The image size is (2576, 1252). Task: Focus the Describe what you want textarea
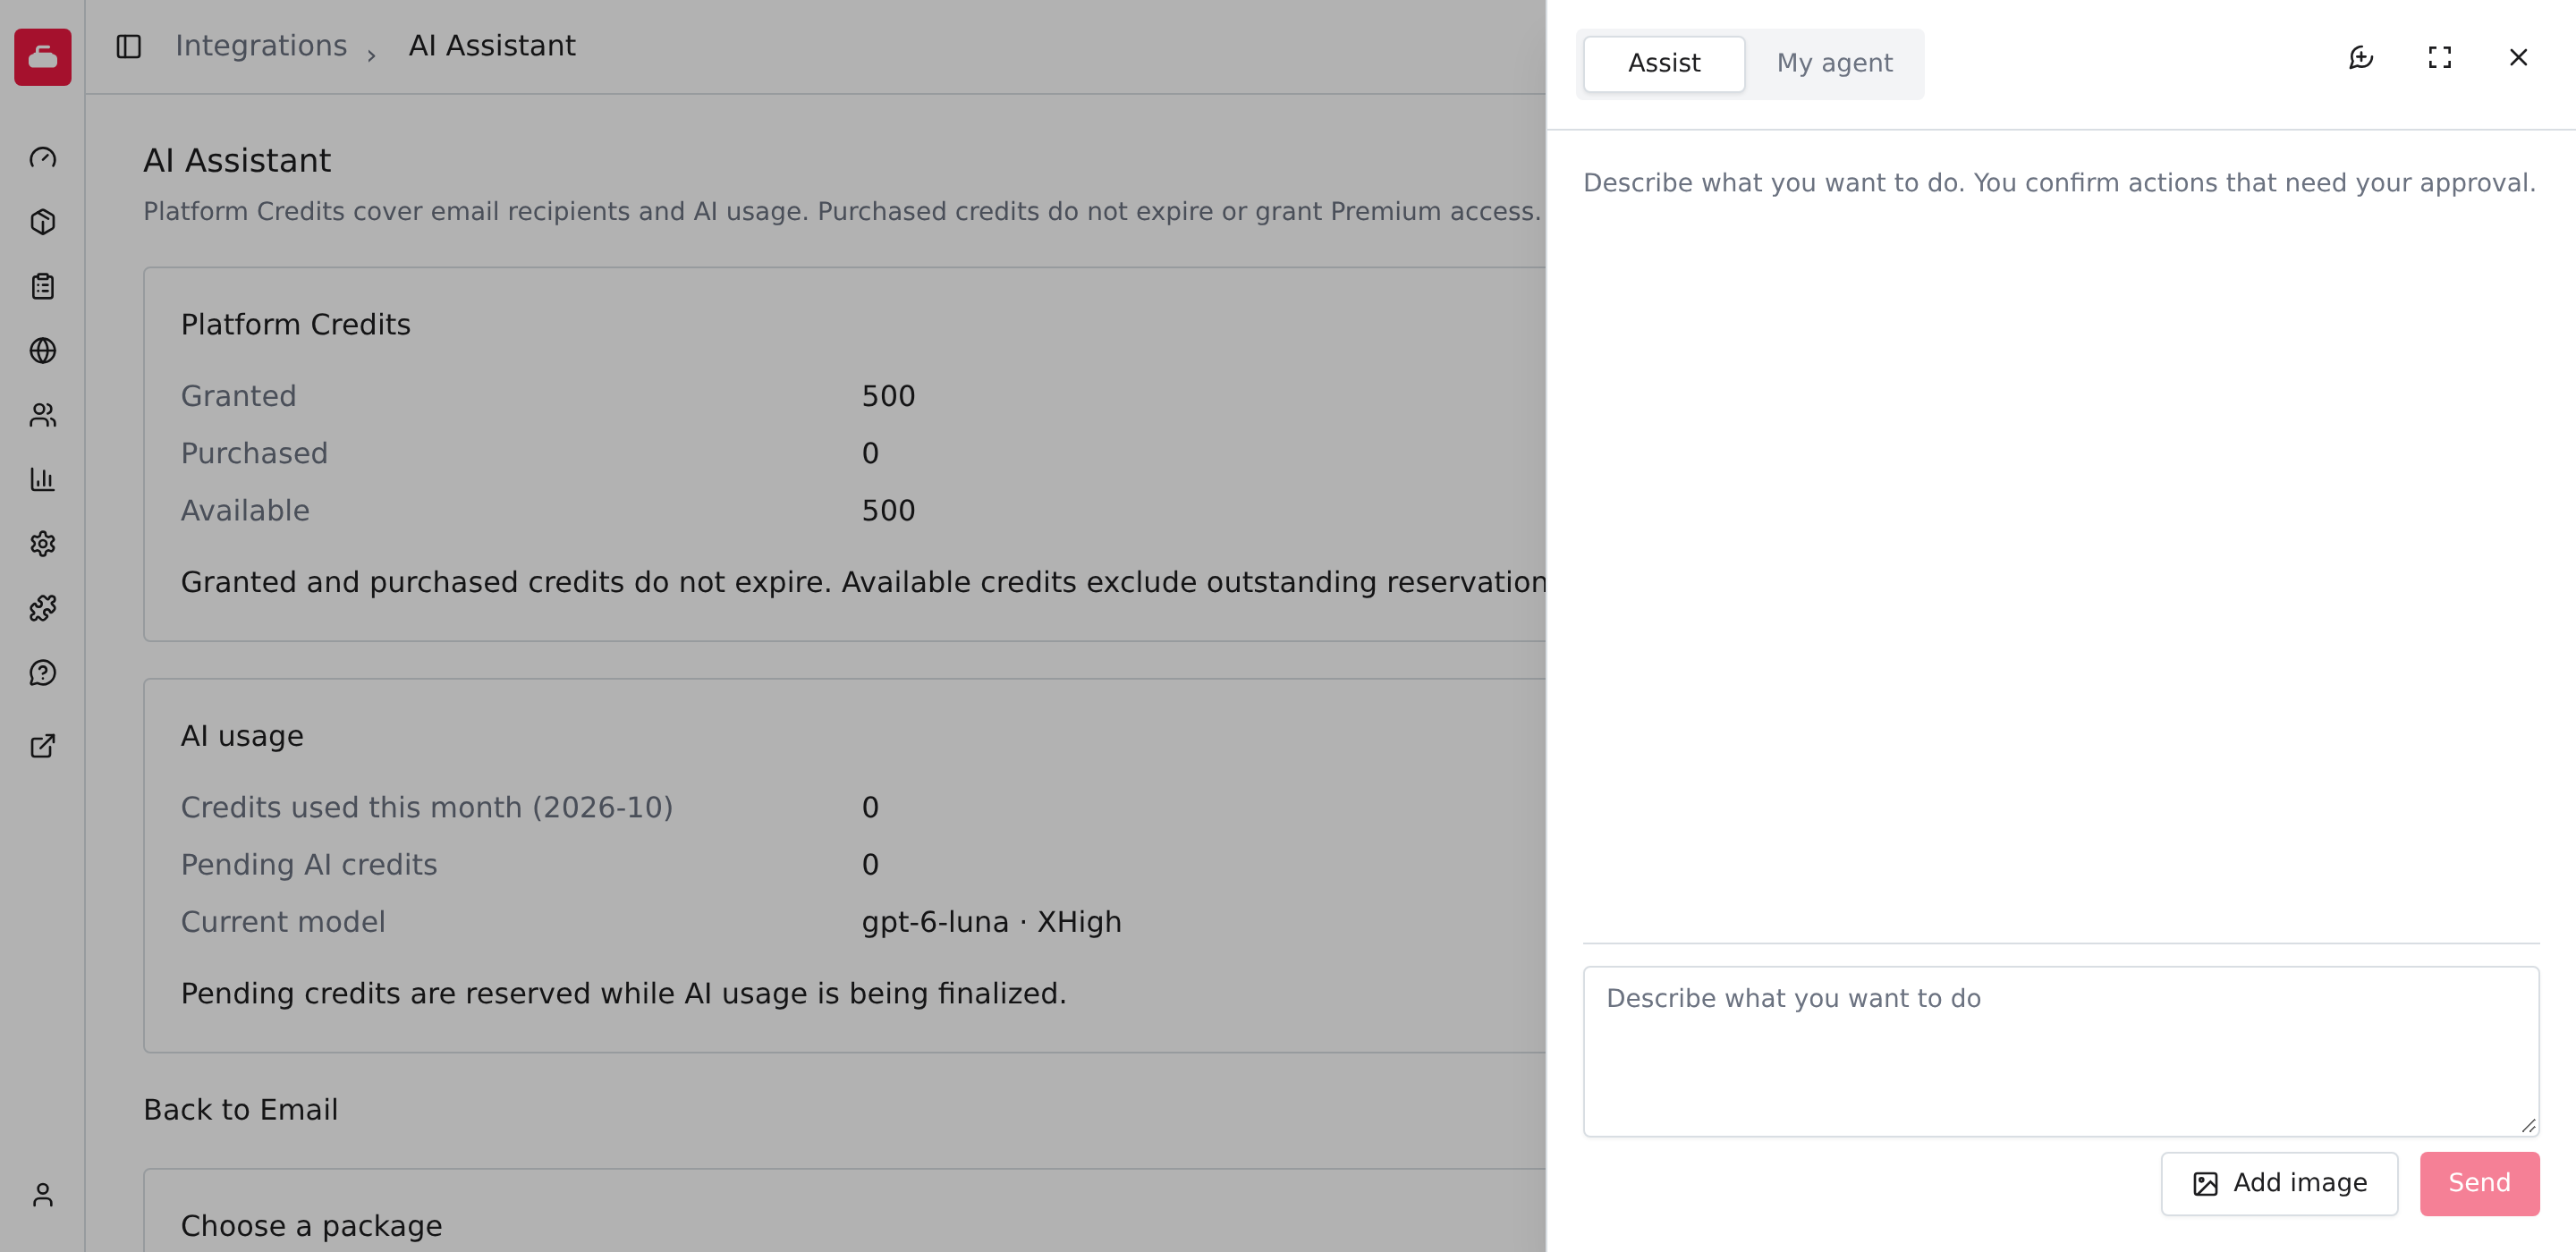(x=2061, y=1051)
